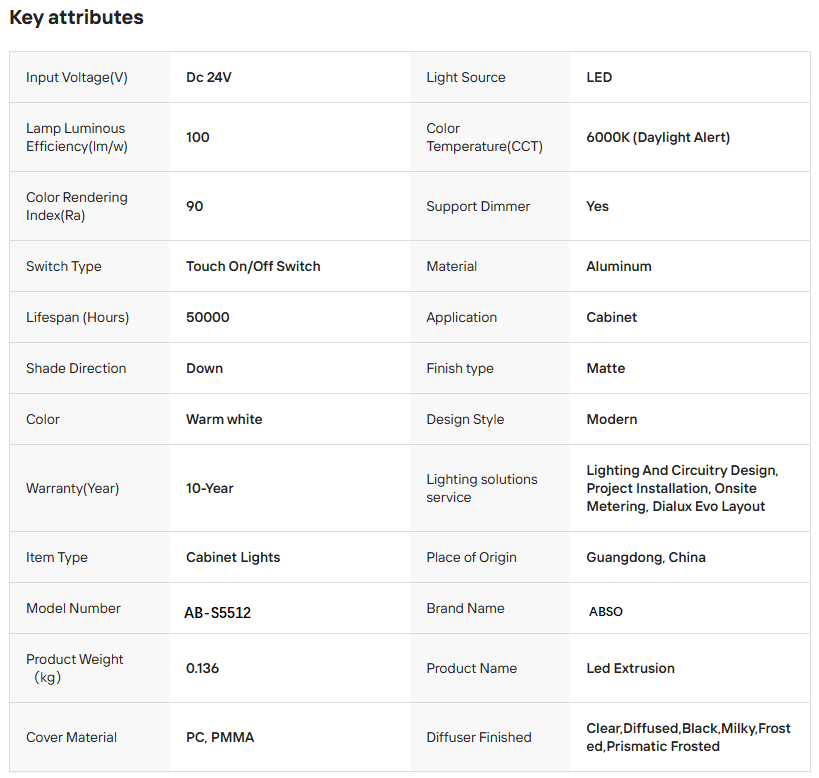Select the ABSO brand name

pyautogui.click(x=606, y=611)
